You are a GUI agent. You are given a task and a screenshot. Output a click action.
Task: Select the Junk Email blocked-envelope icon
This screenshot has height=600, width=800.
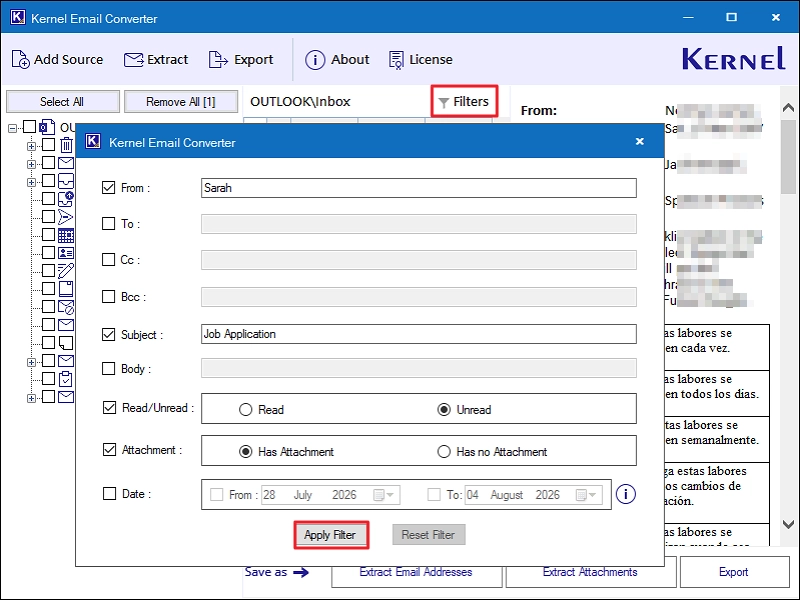tap(66, 307)
